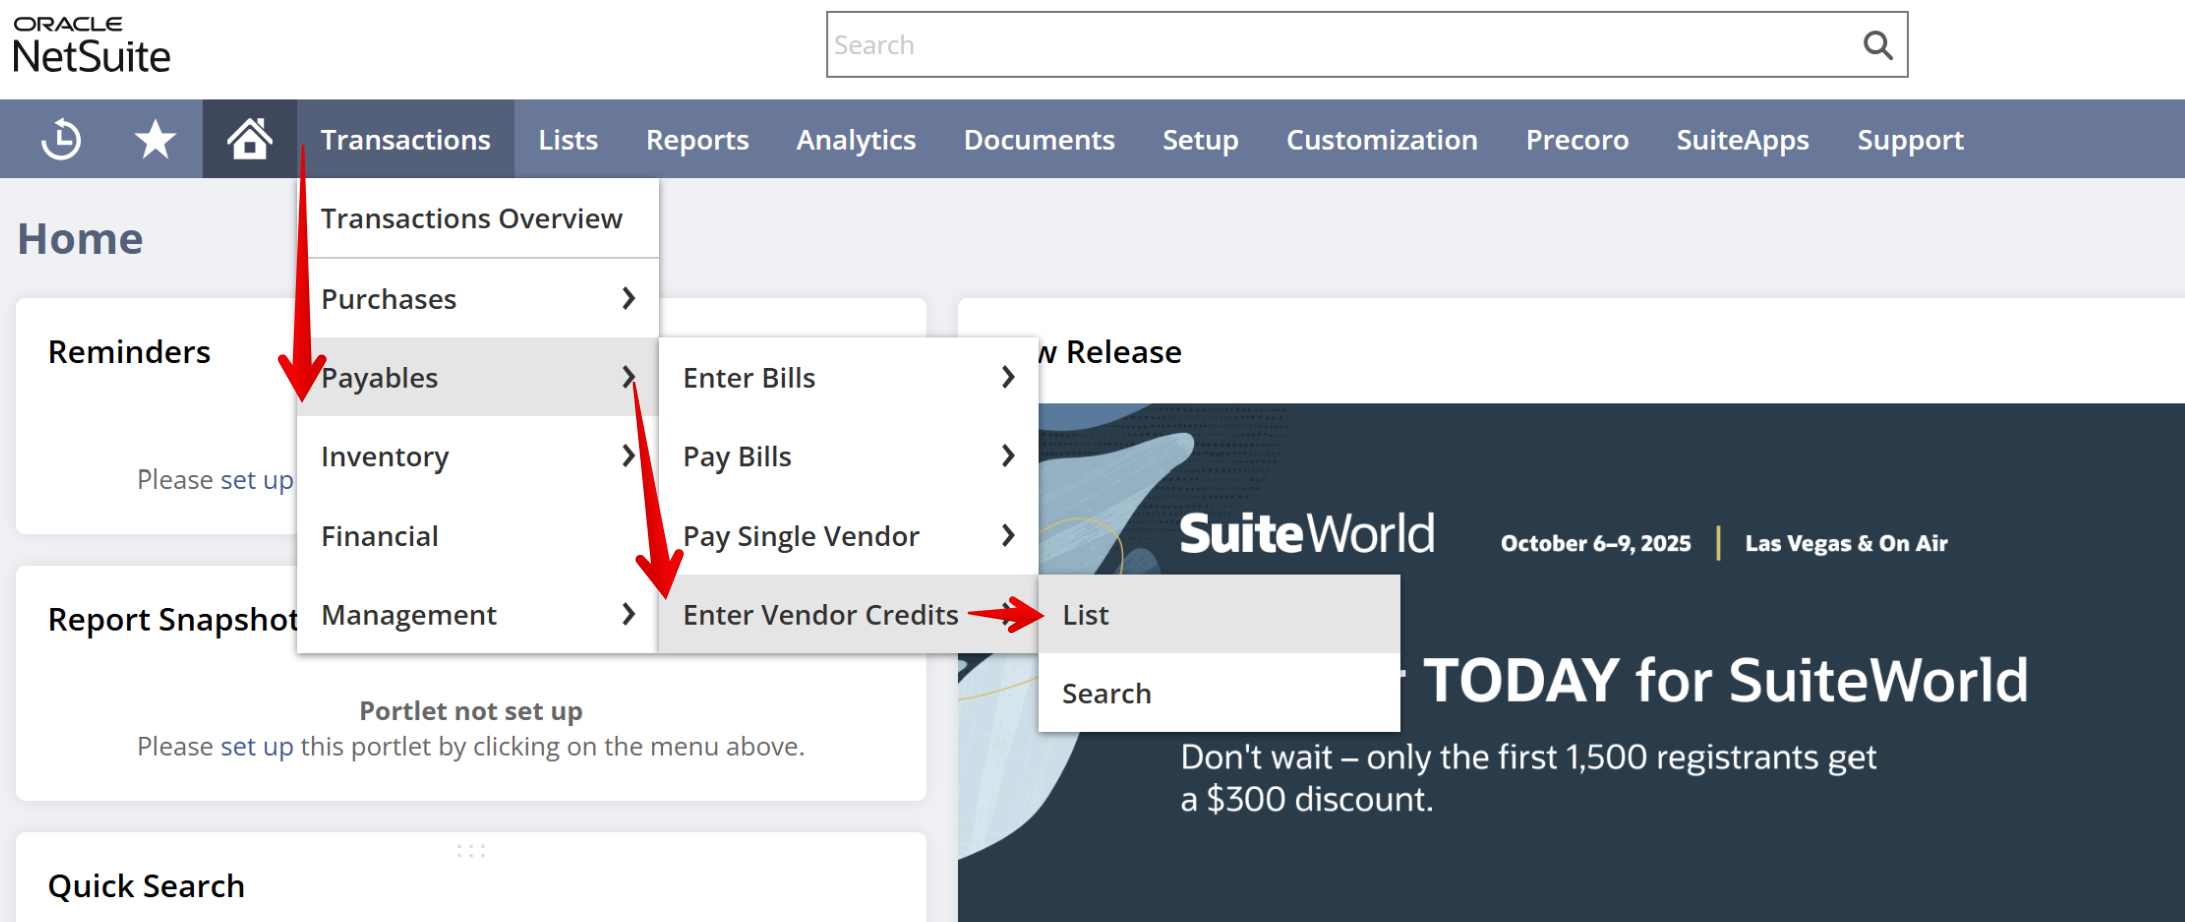
Task: Open the Setup menu
Action: click(x=1200, y=139)
